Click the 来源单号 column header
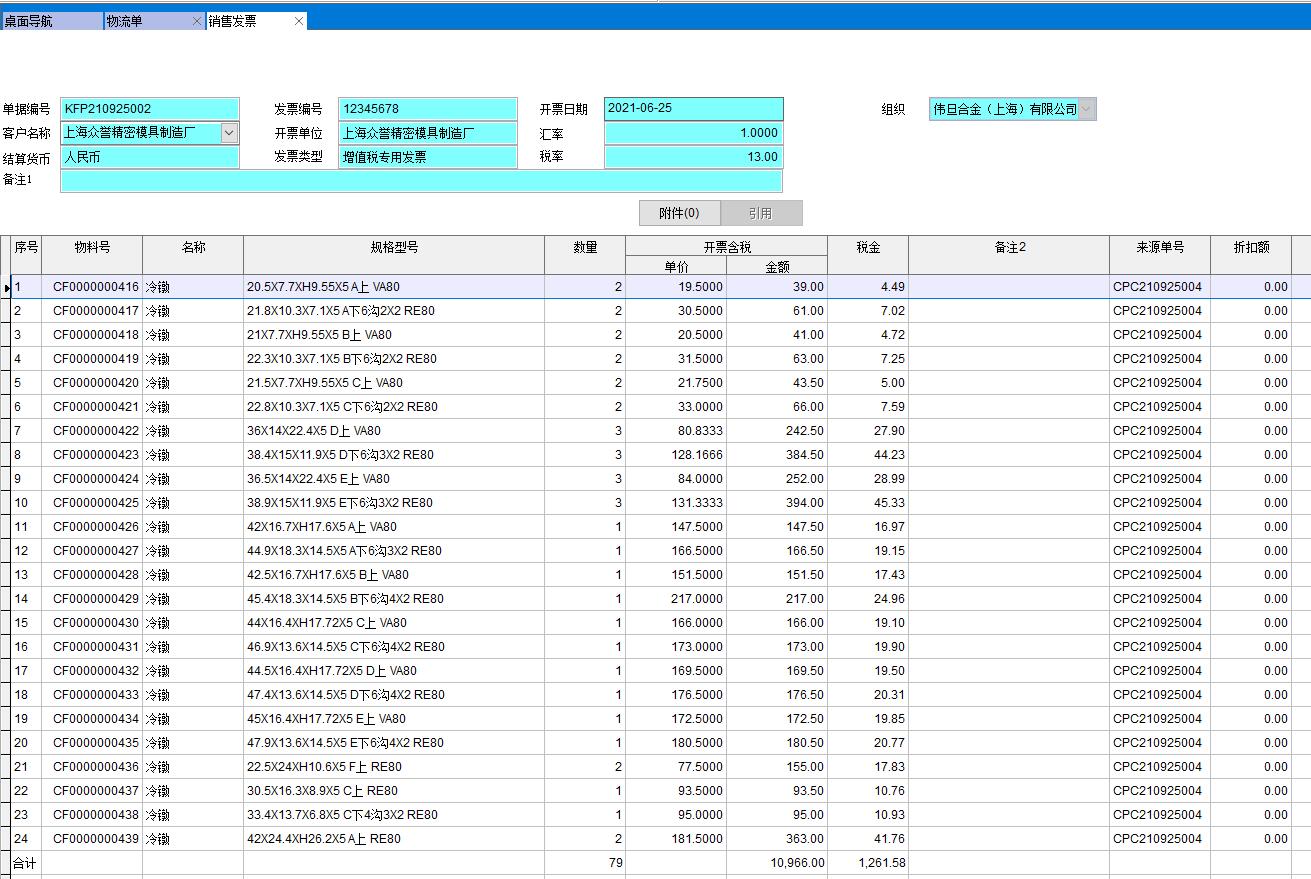Screen dimensions: 1311x879 coord(1159,248)
